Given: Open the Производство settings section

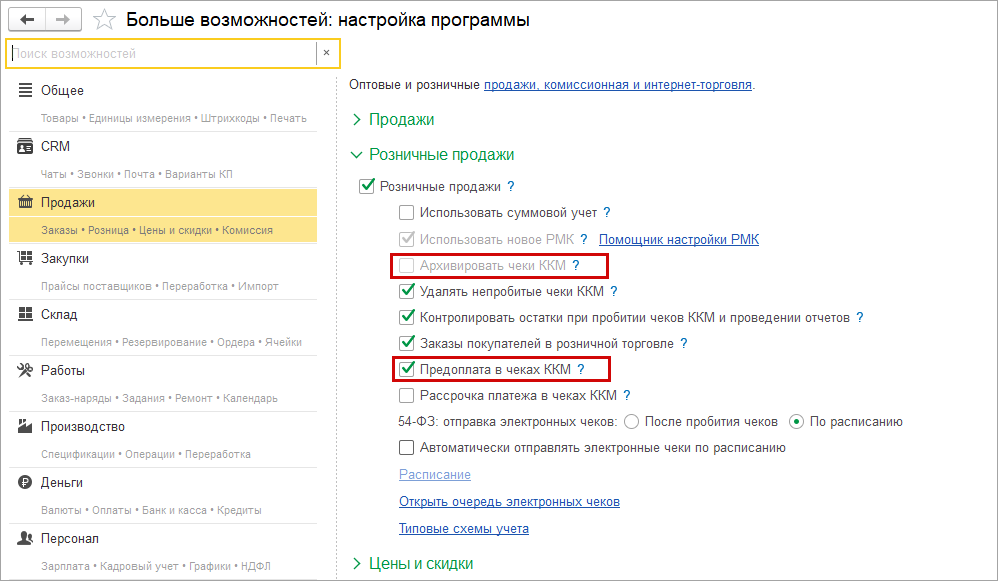Looking at the screenshot, I should pyautogui.click(x=83, y=426).
